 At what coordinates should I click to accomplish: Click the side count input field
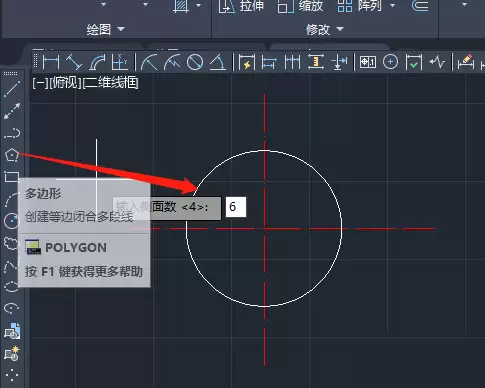click(x=236, y=207)
